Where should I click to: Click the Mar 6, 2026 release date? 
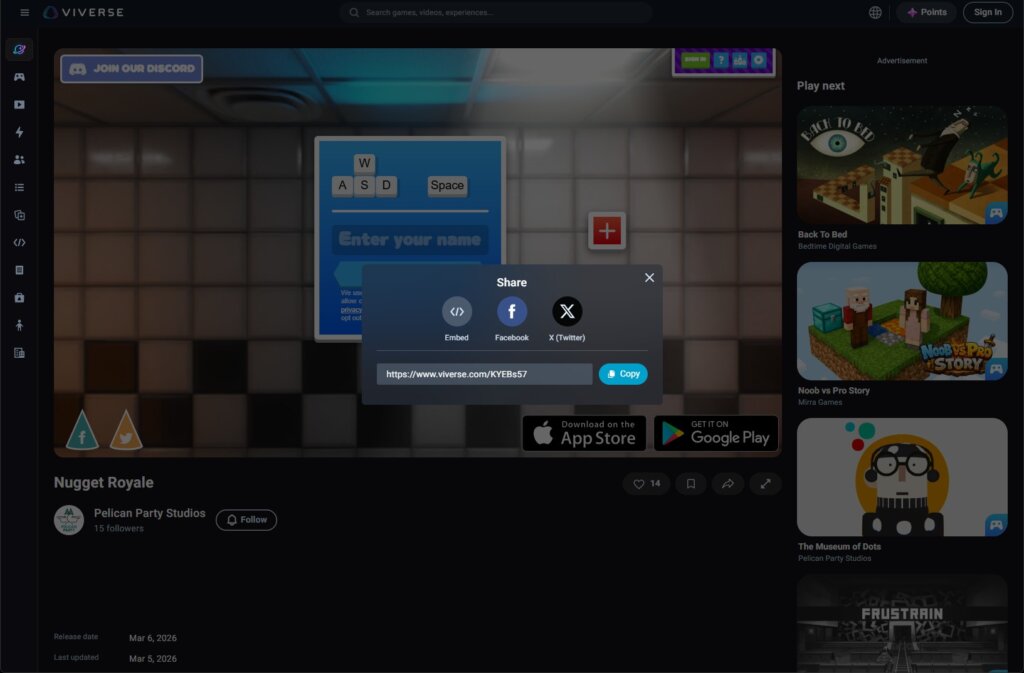click(153, 638)
